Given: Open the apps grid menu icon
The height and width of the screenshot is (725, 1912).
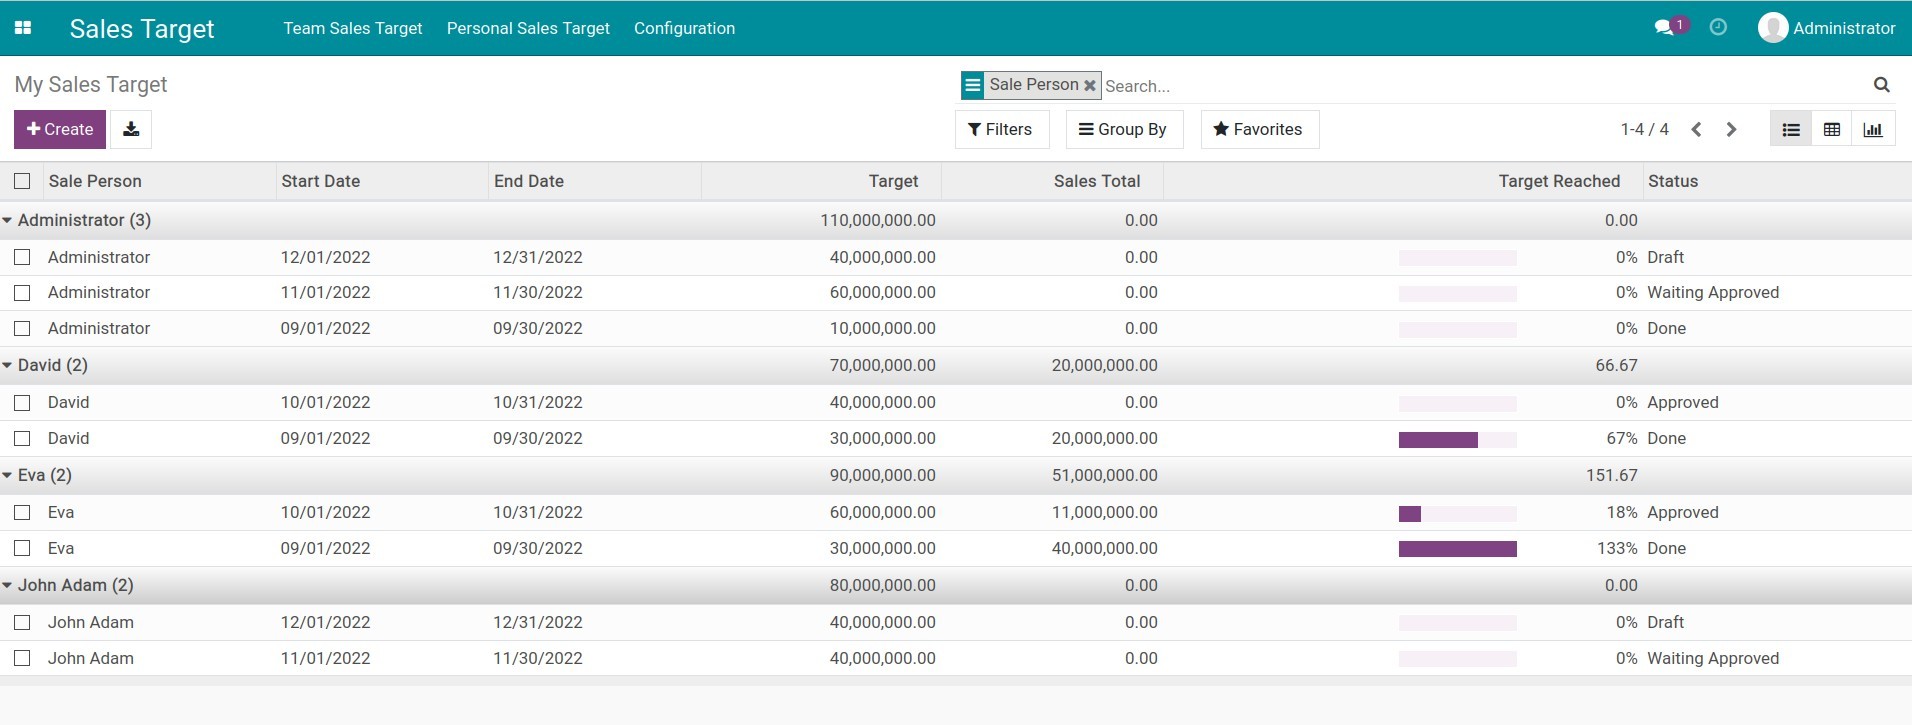Looking at the screenshot, I should (x=23, y=28).
